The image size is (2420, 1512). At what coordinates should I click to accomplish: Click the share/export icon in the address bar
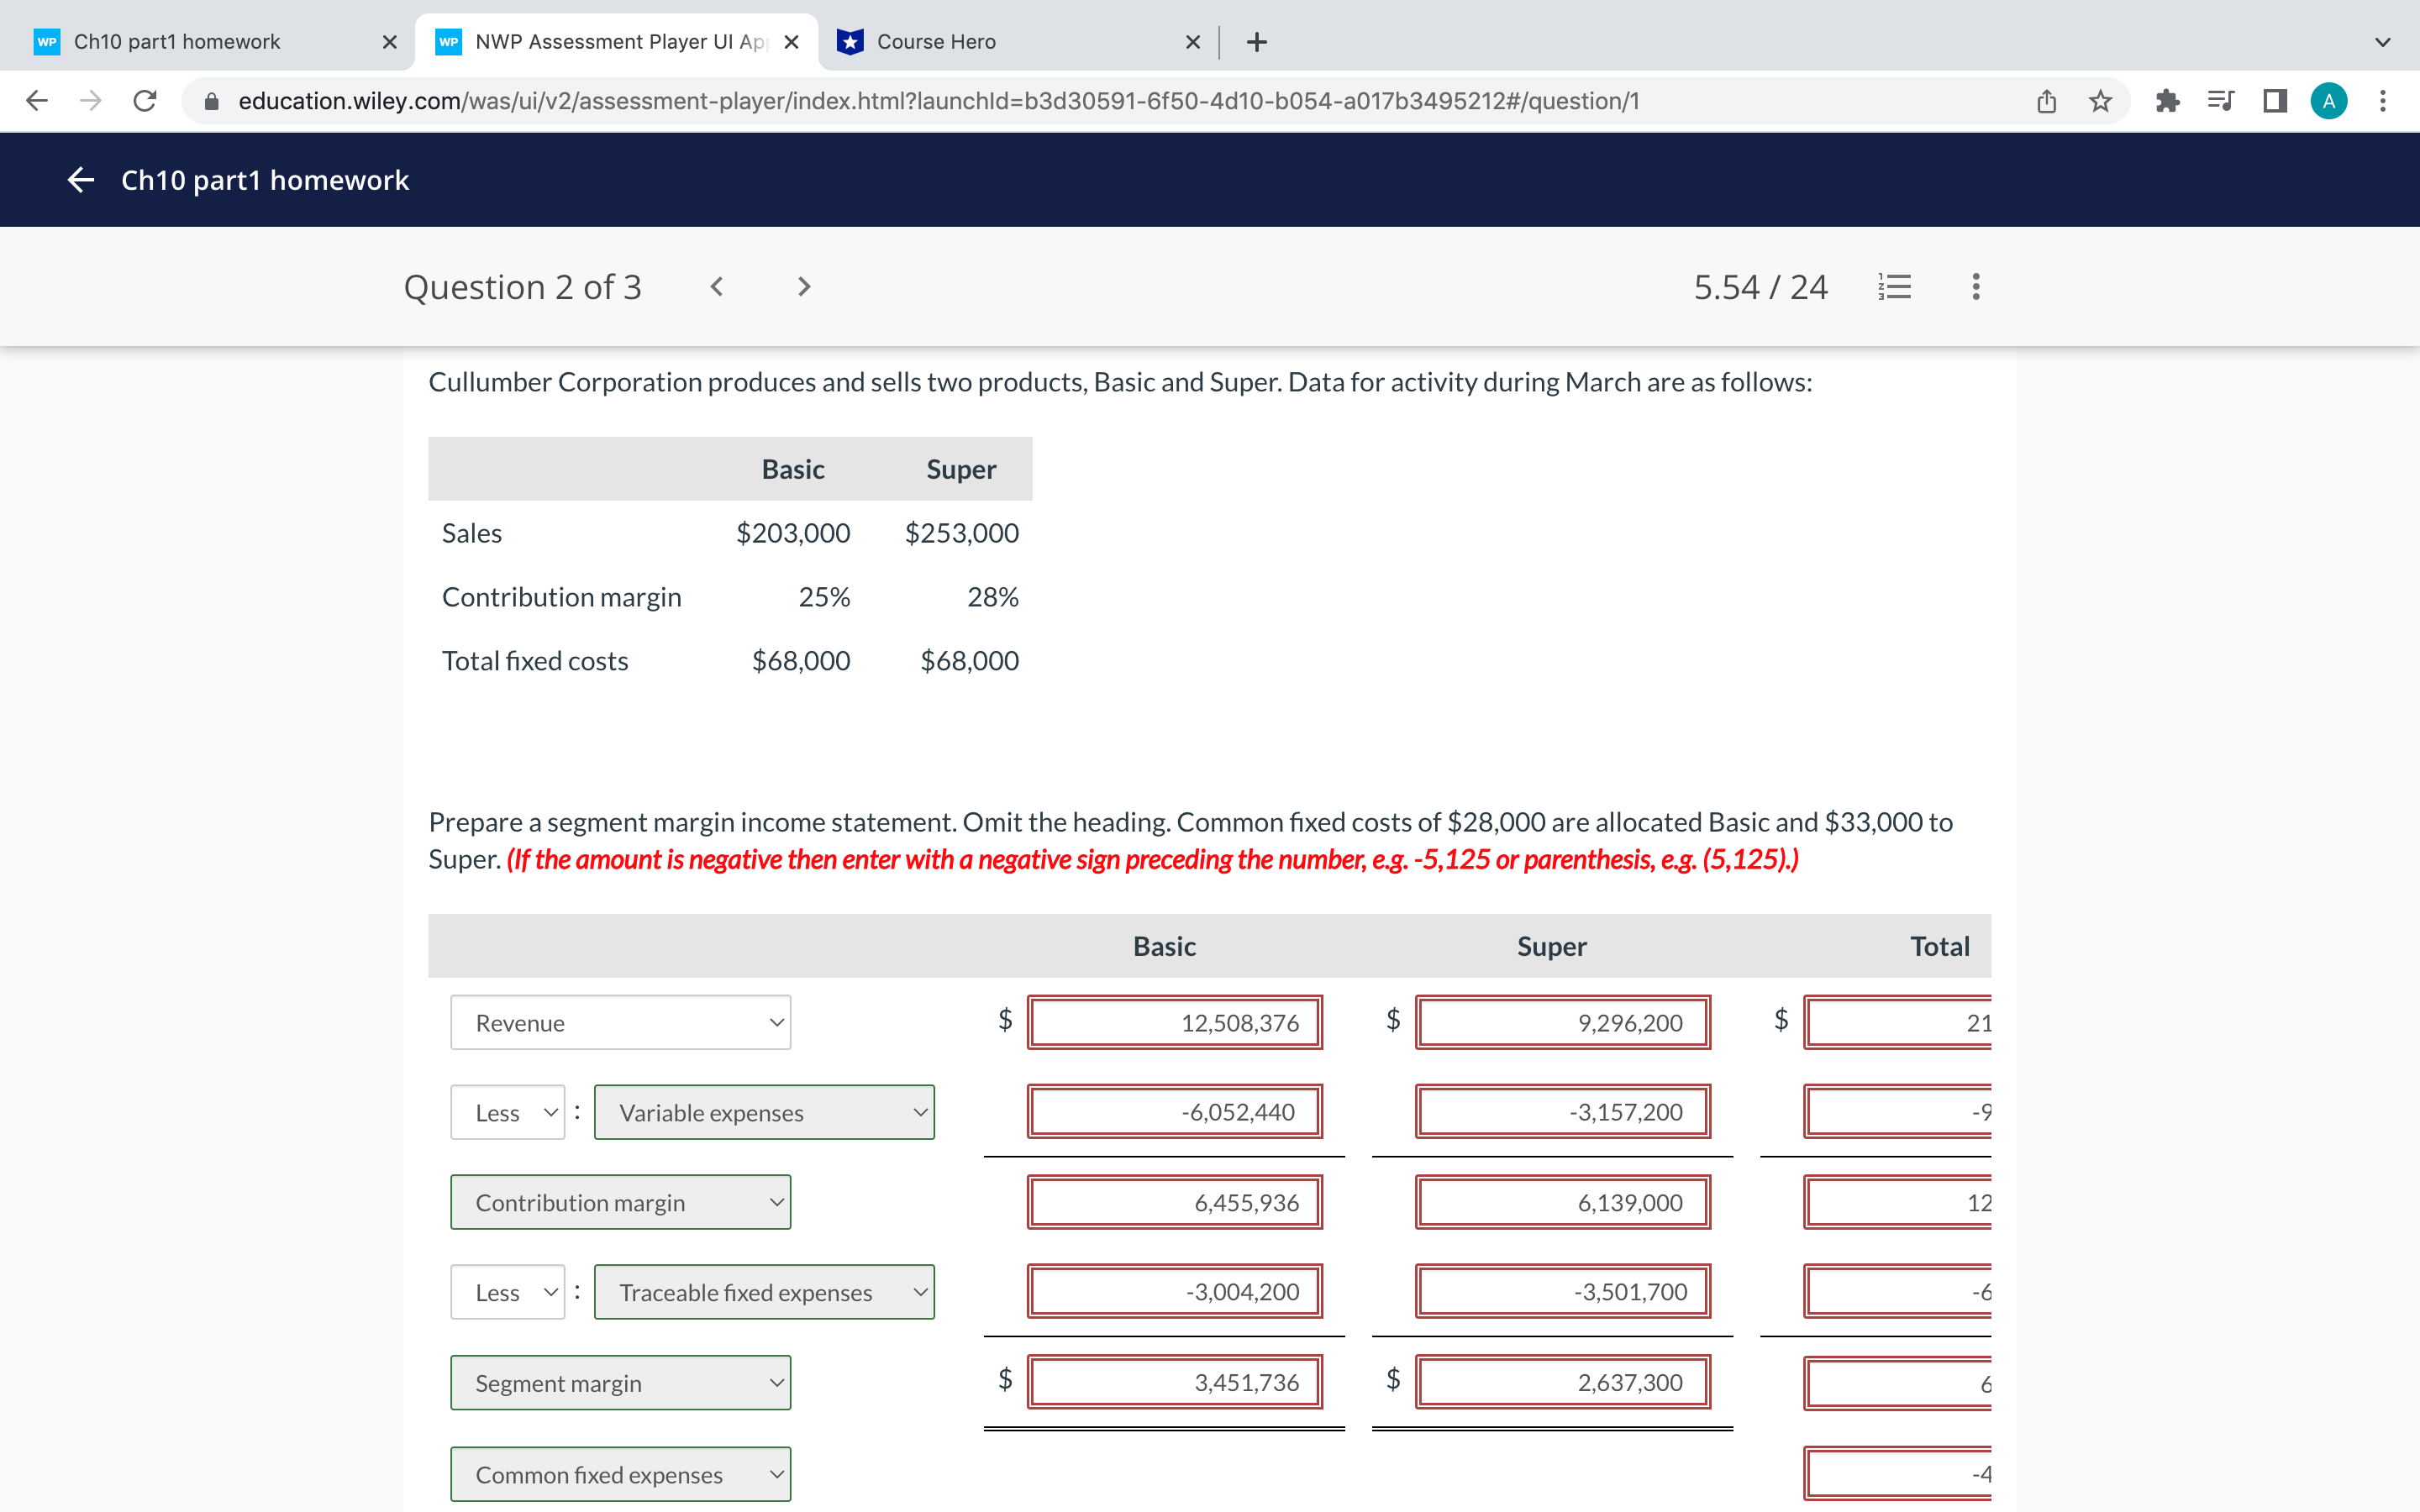coord(2046,100)
